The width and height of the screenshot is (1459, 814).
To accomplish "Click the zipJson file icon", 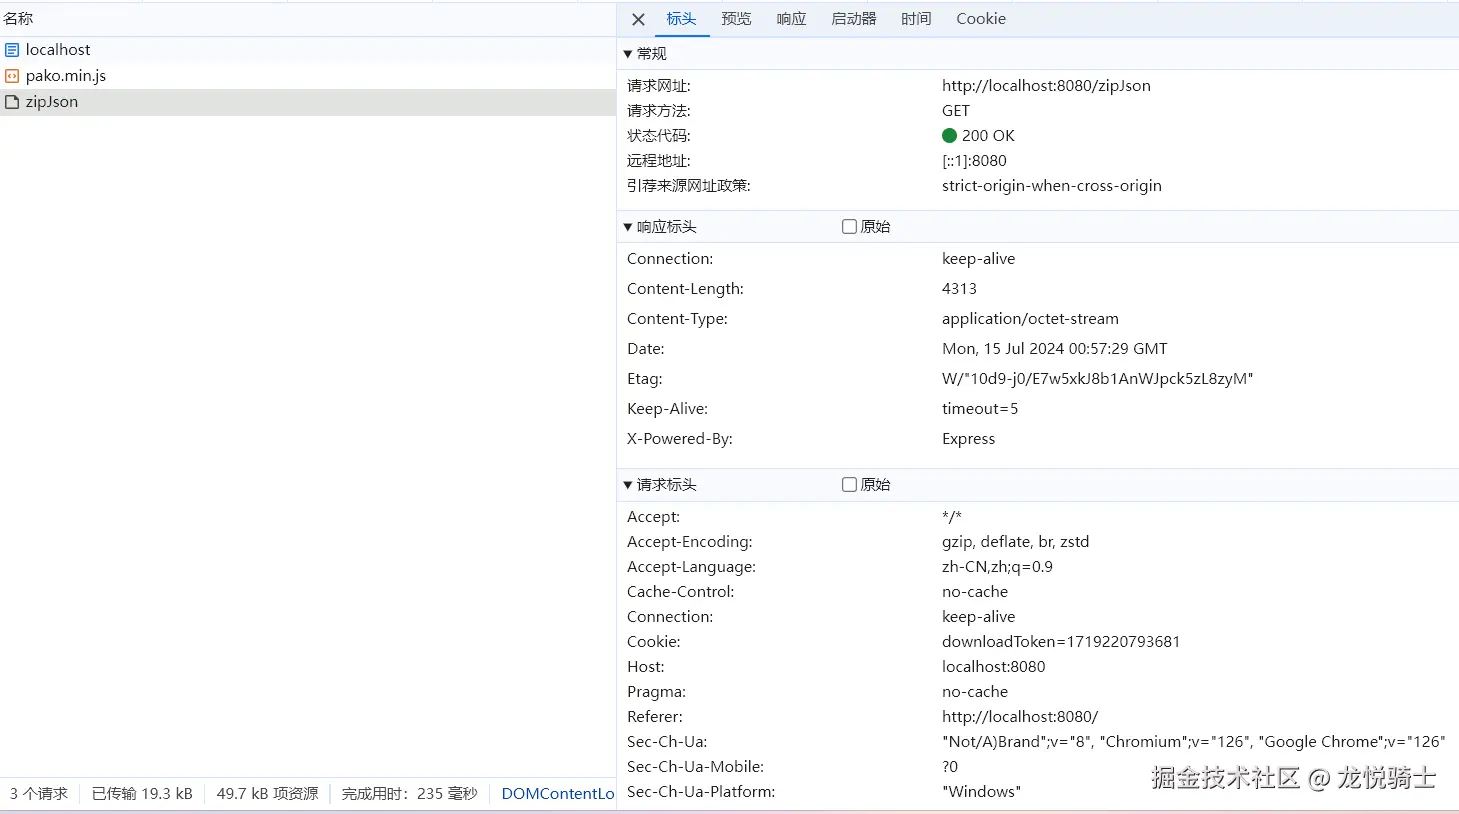I will [12, 101].
